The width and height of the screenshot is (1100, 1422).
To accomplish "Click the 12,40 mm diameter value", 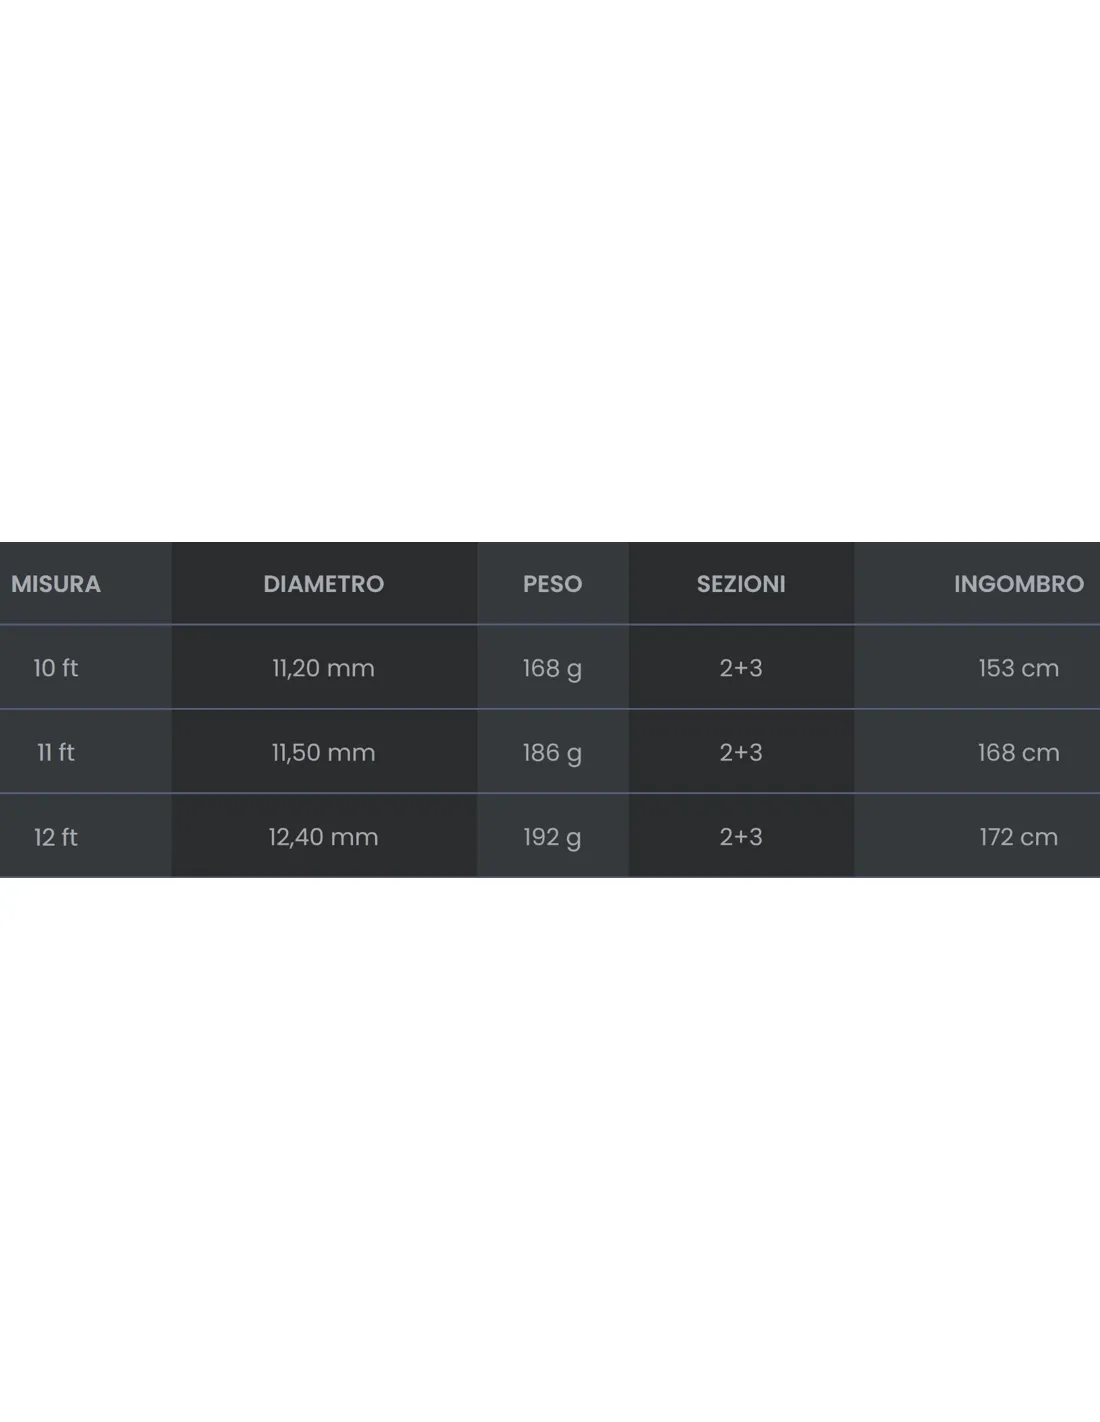I will pyautogui.click(x=323, y=837).
